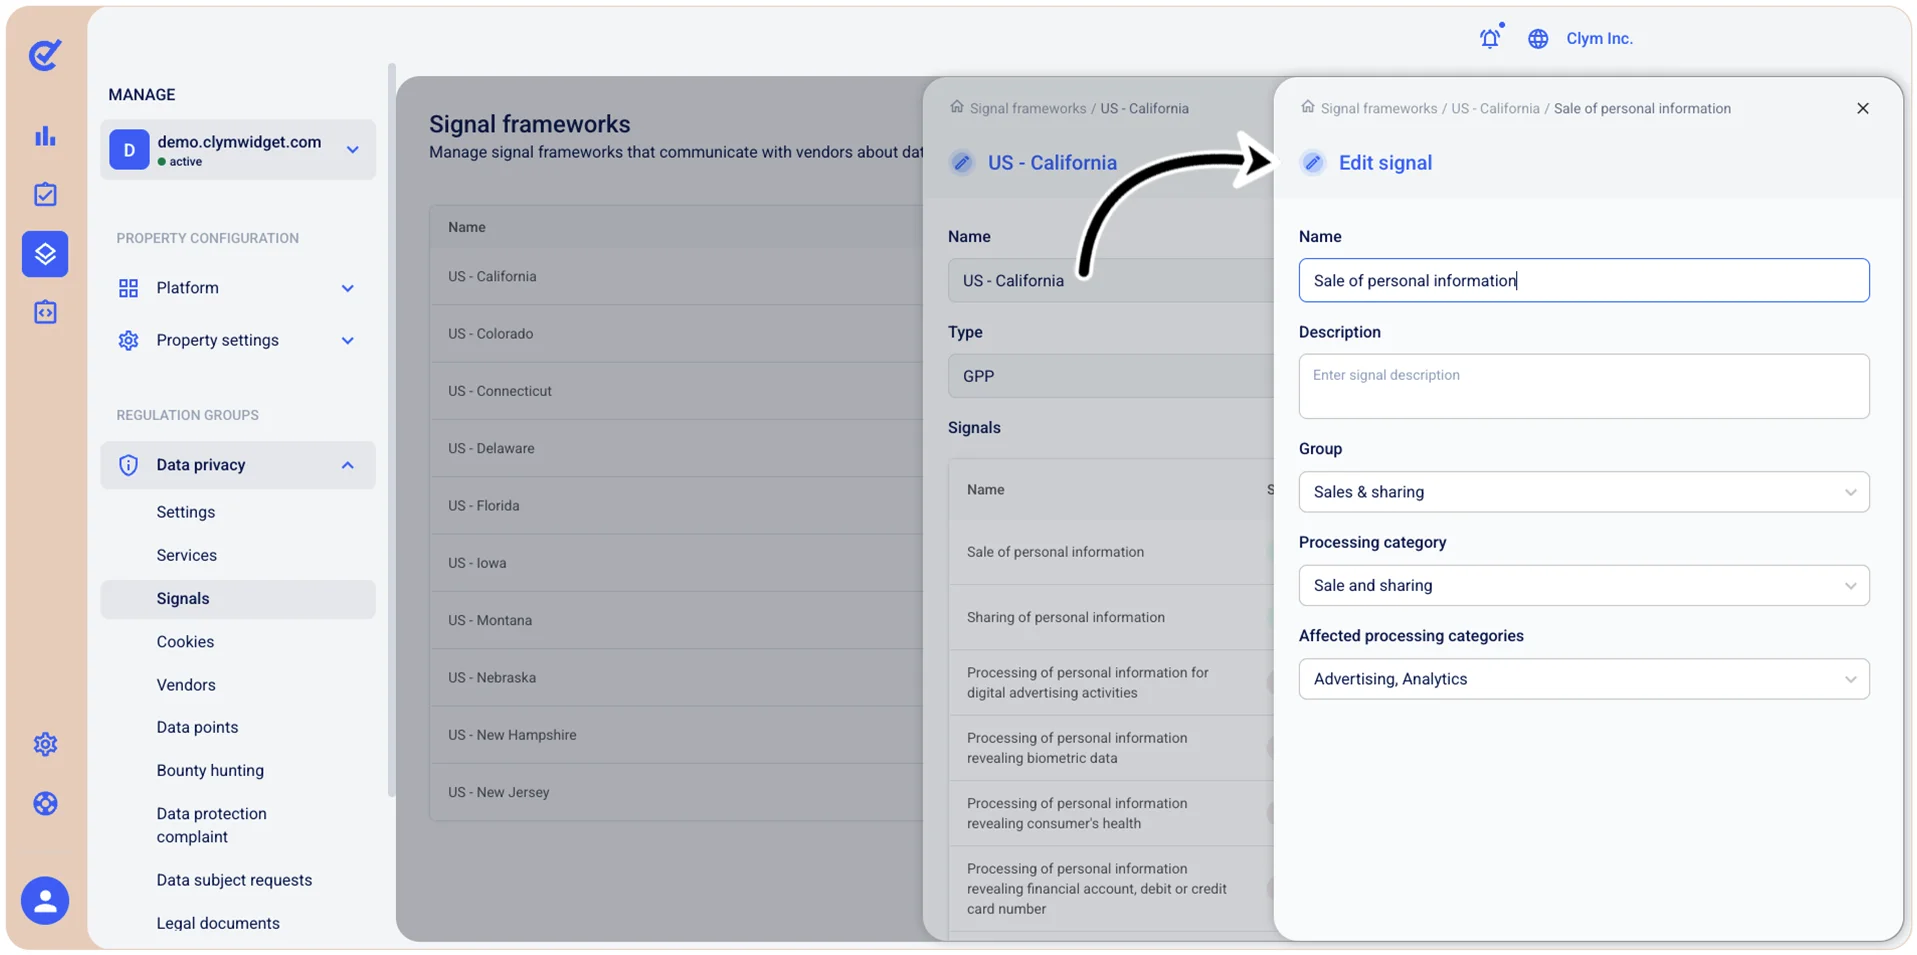This screenshot has width=1917, height=955.
Task: Open the Settings item under Data privacy
Action: point(186,512)
